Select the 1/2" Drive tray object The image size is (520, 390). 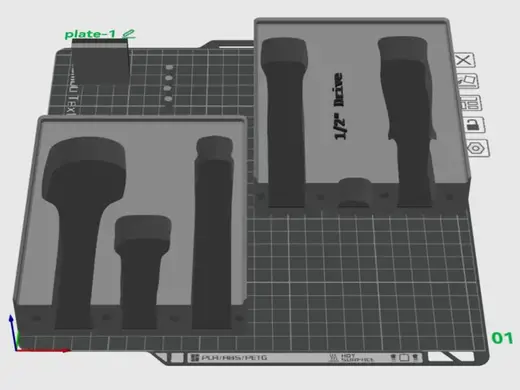pyautogui.click(x=362, y=112)
